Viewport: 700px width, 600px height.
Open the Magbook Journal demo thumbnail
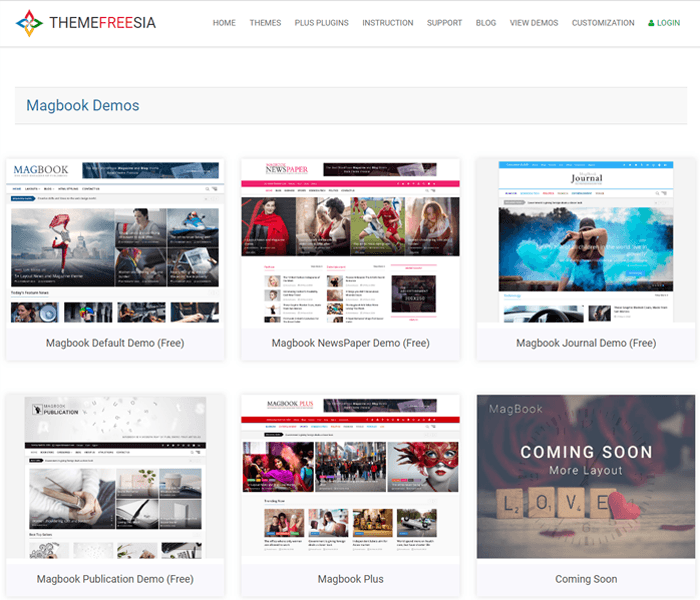tap(586, 243)
